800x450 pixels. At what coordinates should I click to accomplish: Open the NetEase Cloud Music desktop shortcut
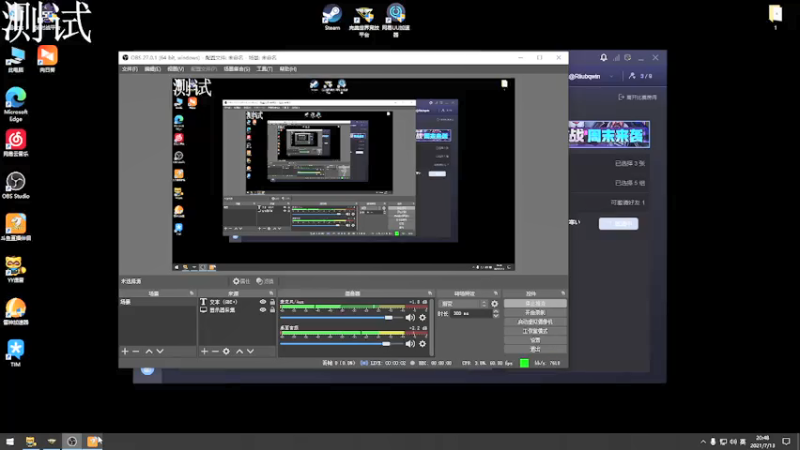[16, 143]
